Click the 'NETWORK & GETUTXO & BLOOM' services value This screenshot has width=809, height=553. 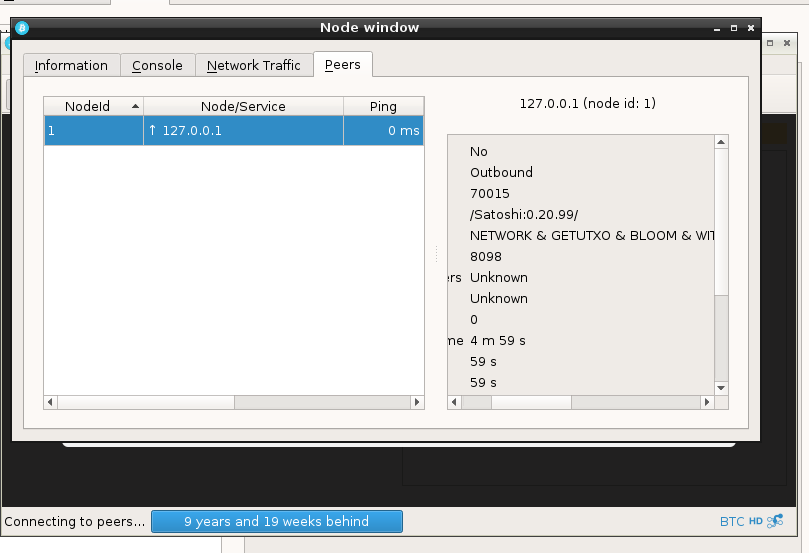592,236
